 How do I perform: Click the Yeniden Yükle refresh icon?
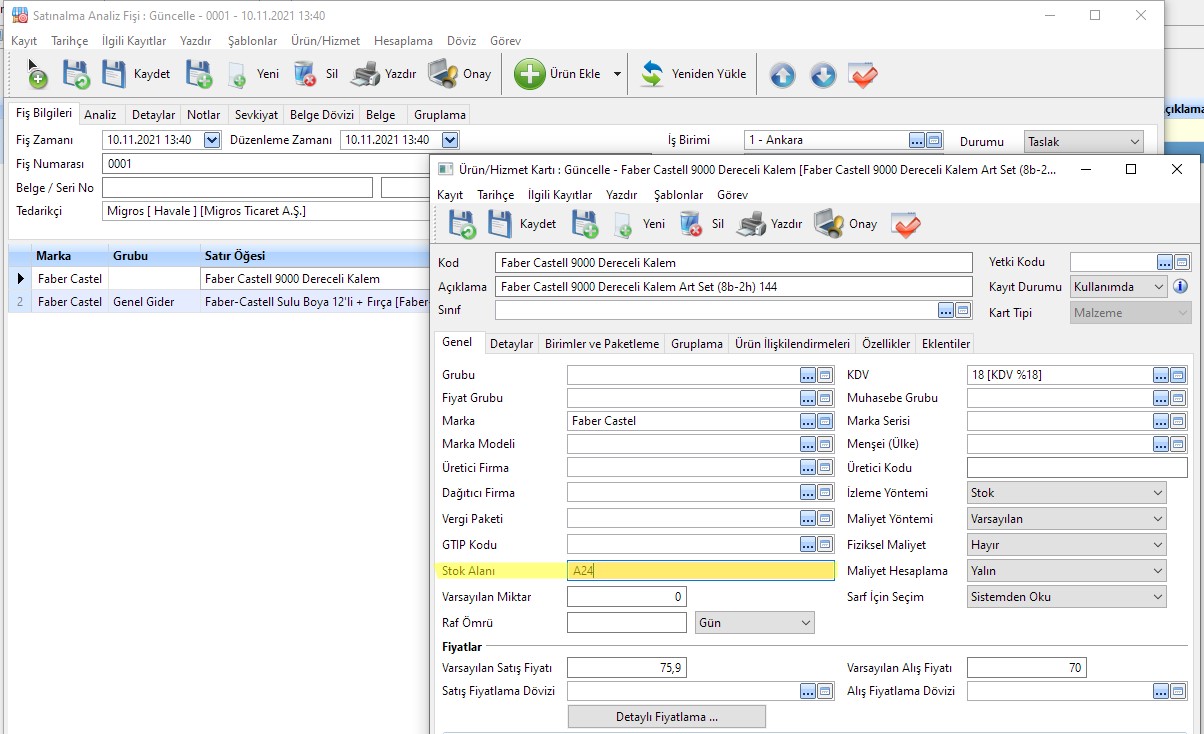653,75
